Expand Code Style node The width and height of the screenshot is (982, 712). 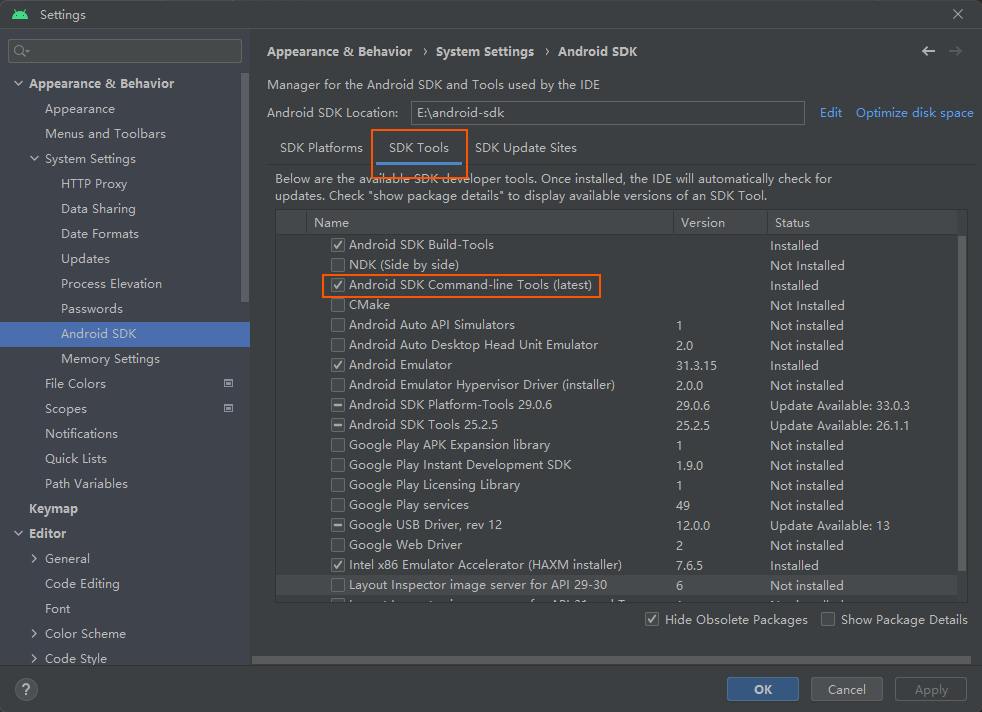pyautogui.click(x=34, y=659)
